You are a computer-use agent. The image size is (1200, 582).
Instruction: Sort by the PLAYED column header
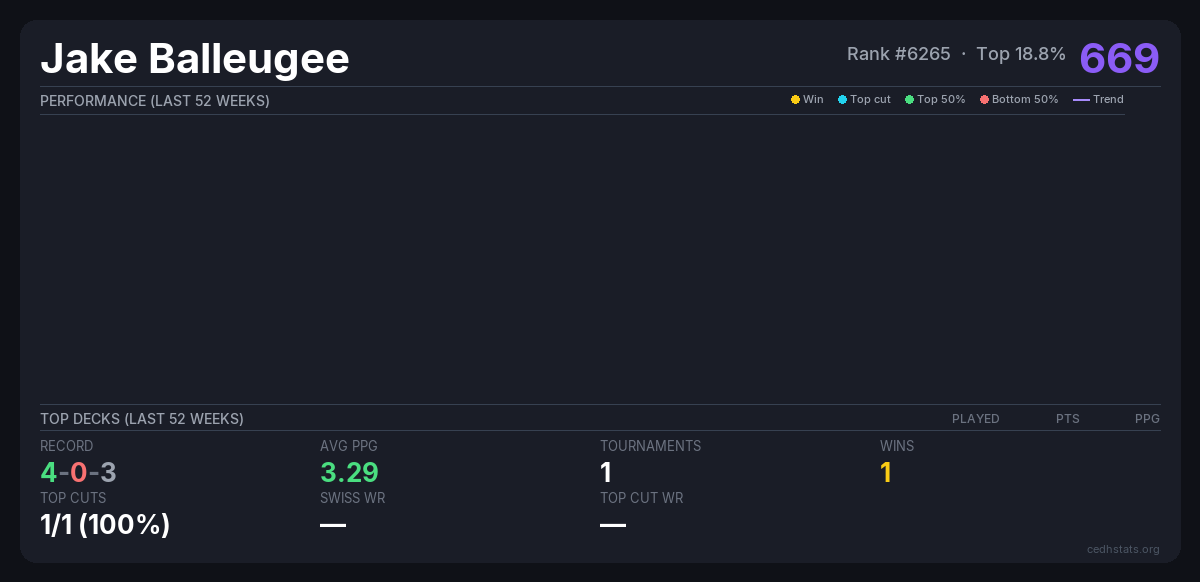click(x=975, y=419)
